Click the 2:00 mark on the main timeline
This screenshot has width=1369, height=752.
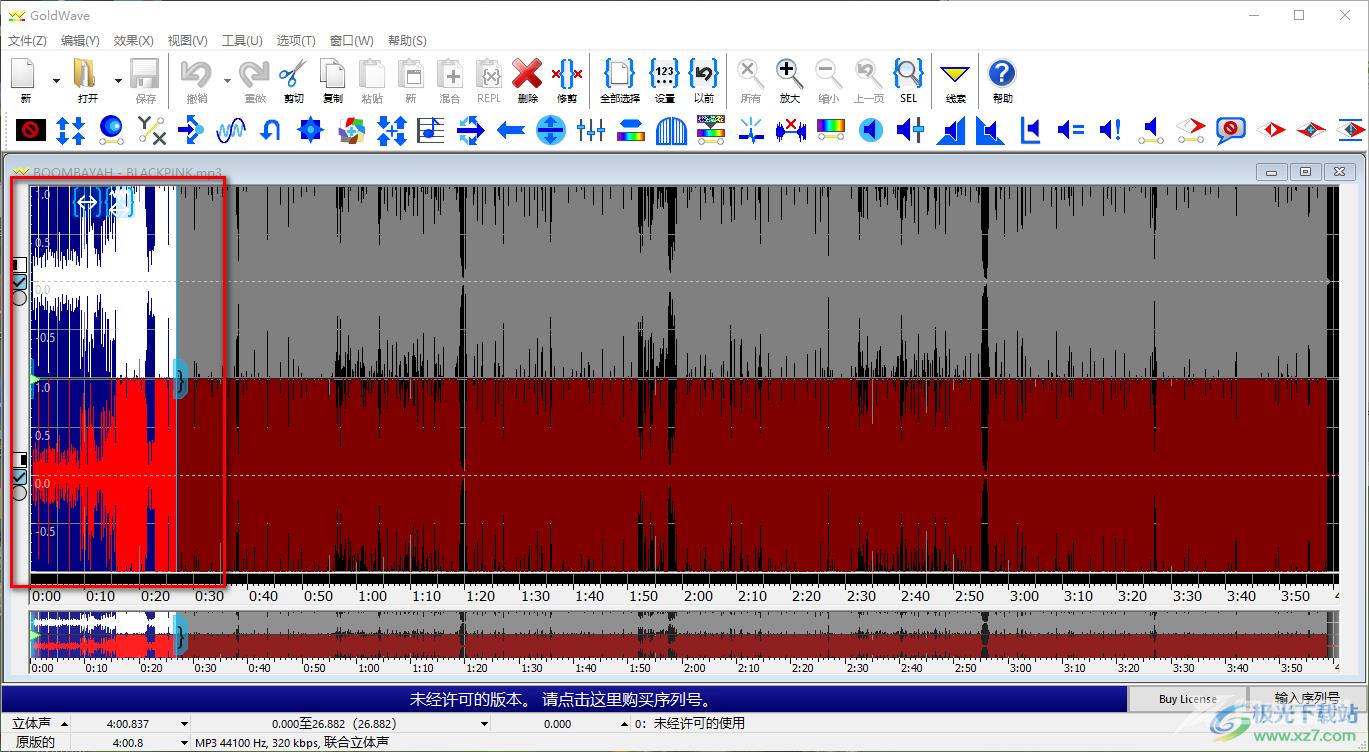click(698, 596)
